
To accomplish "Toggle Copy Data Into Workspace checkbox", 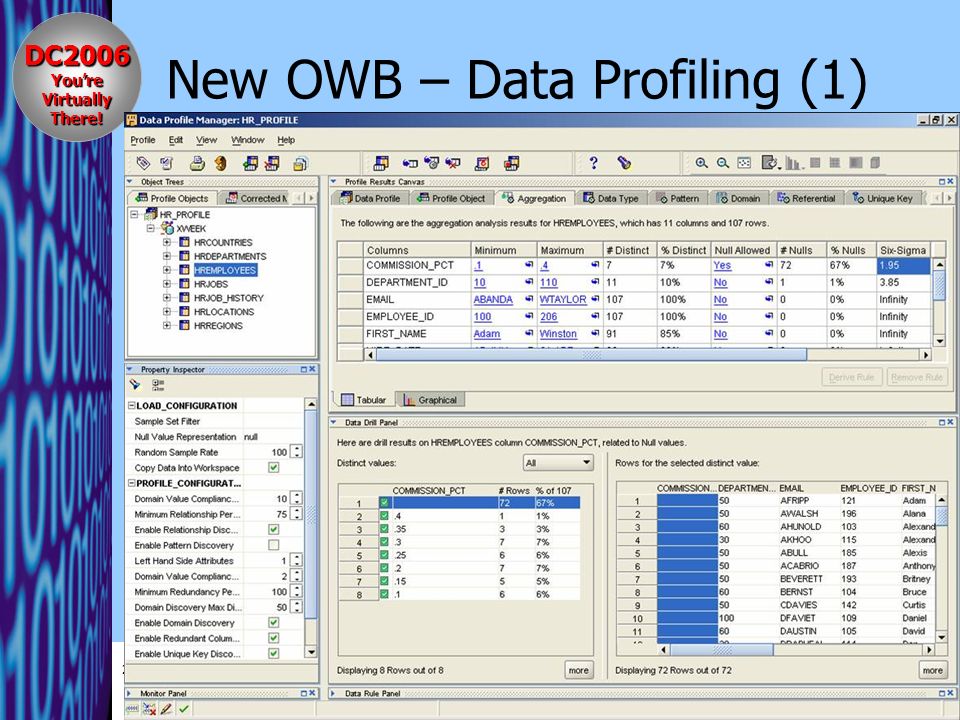I will (x=274, y=468).
